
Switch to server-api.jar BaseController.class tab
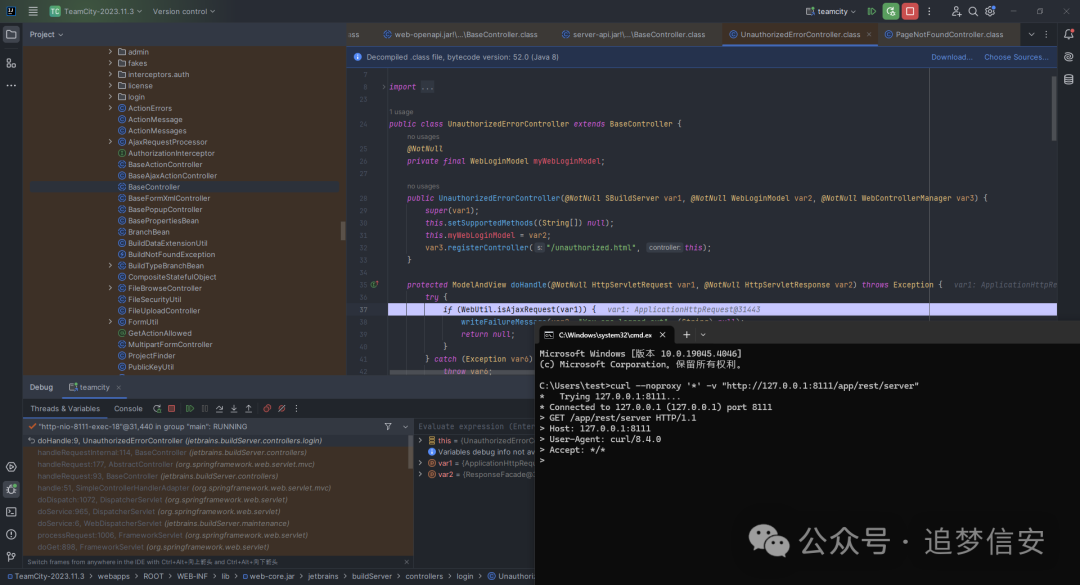pyautogui.click(x=633, y=34)
